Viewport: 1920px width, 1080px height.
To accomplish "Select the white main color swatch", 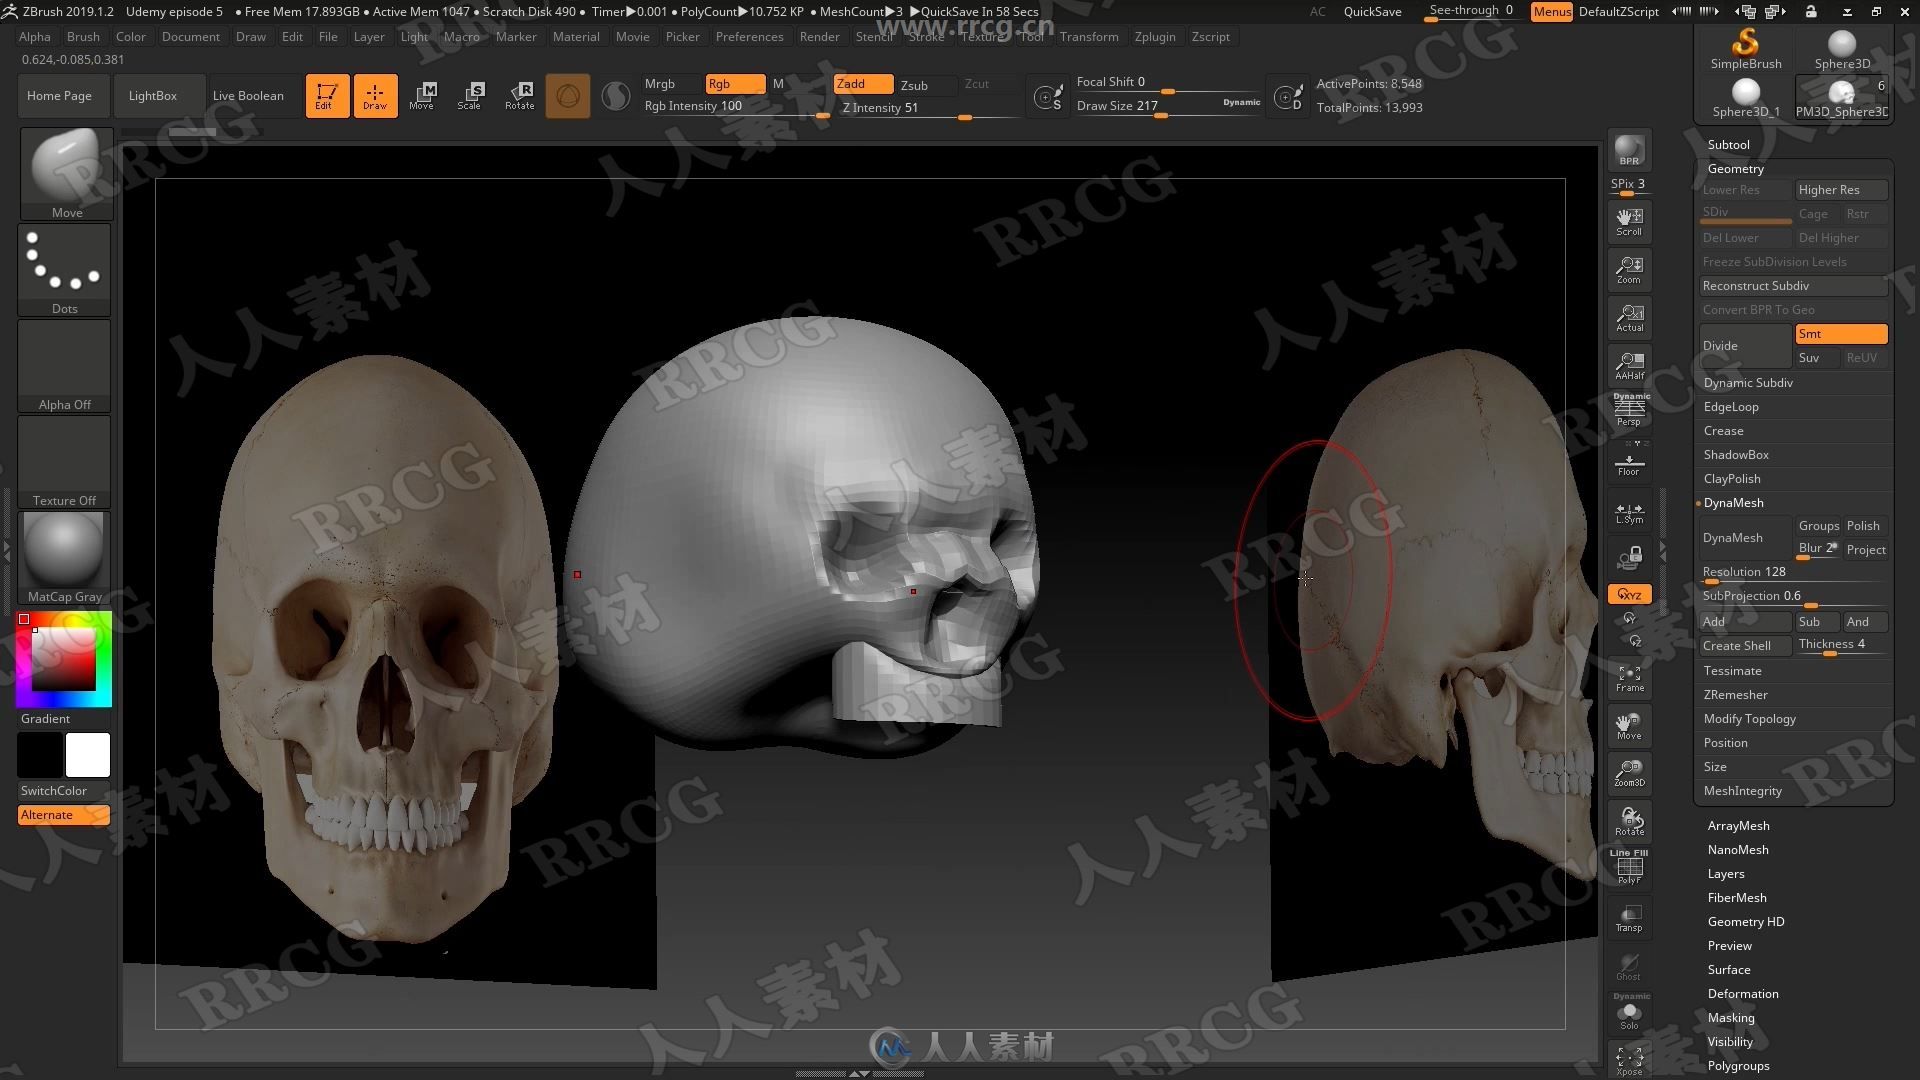I will (x=88, y=755).
